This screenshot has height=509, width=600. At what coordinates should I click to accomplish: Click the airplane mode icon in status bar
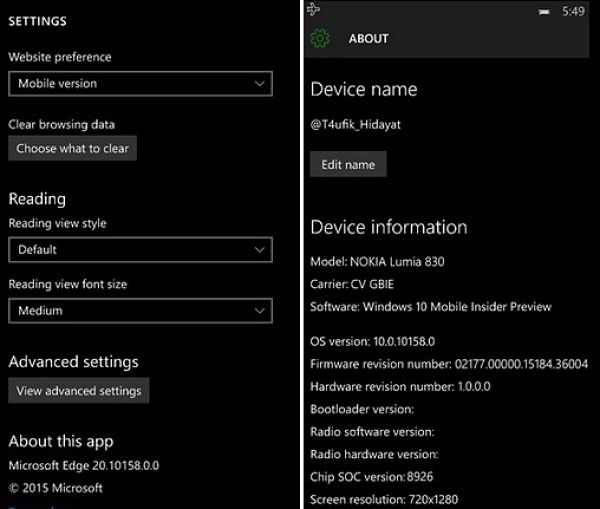[x=313, y=9]
